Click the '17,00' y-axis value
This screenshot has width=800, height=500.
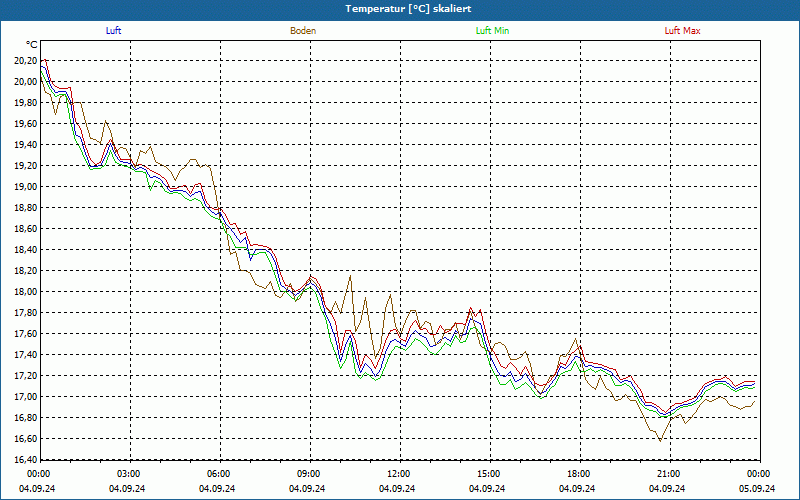point(26,397)
